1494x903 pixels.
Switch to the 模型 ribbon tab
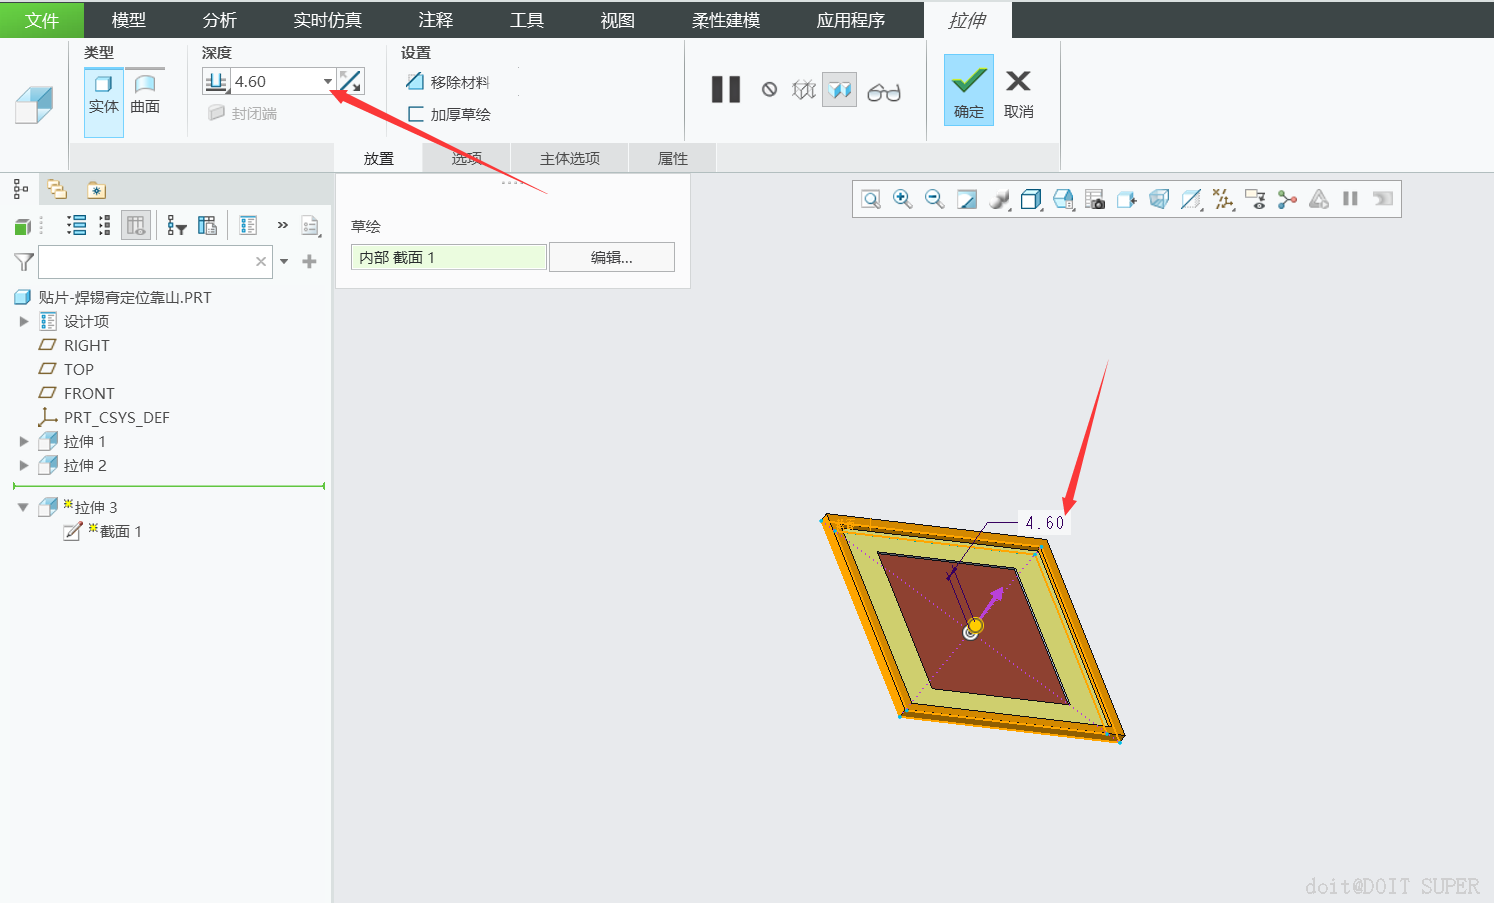[x=129, y=20]
